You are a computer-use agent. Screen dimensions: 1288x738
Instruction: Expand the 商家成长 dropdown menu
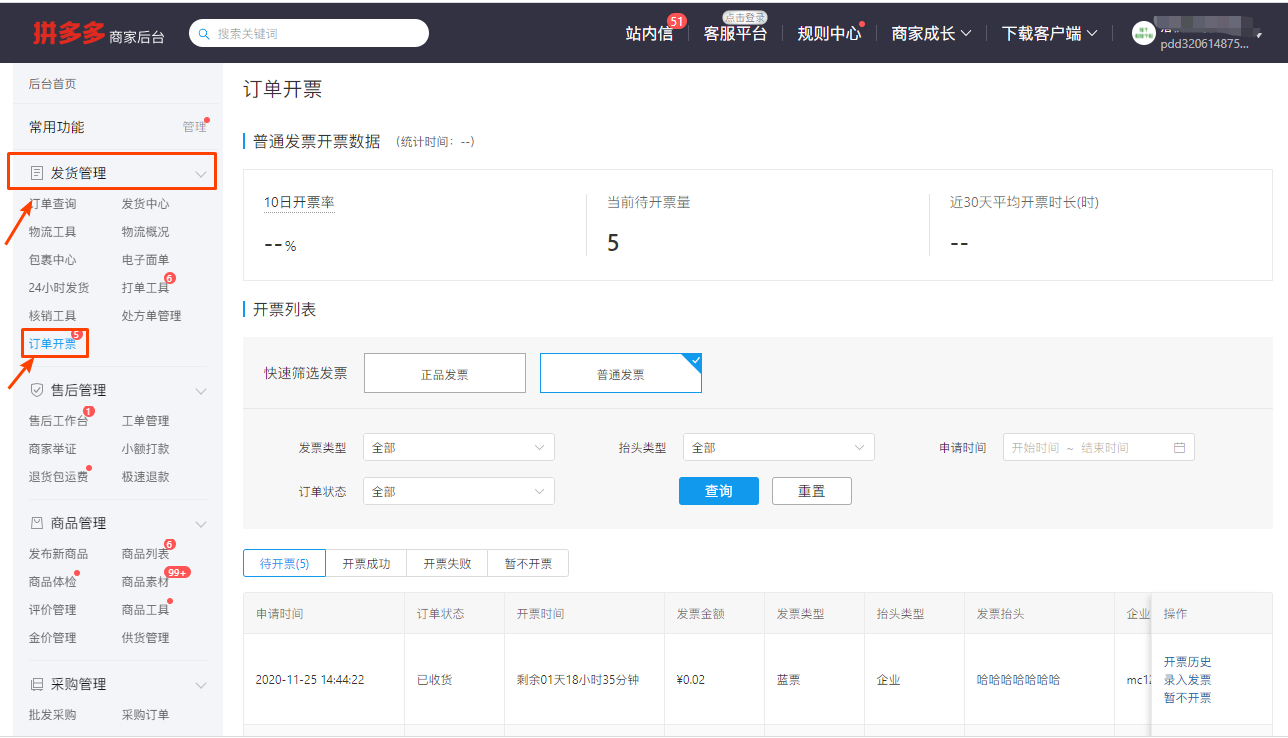931,33
